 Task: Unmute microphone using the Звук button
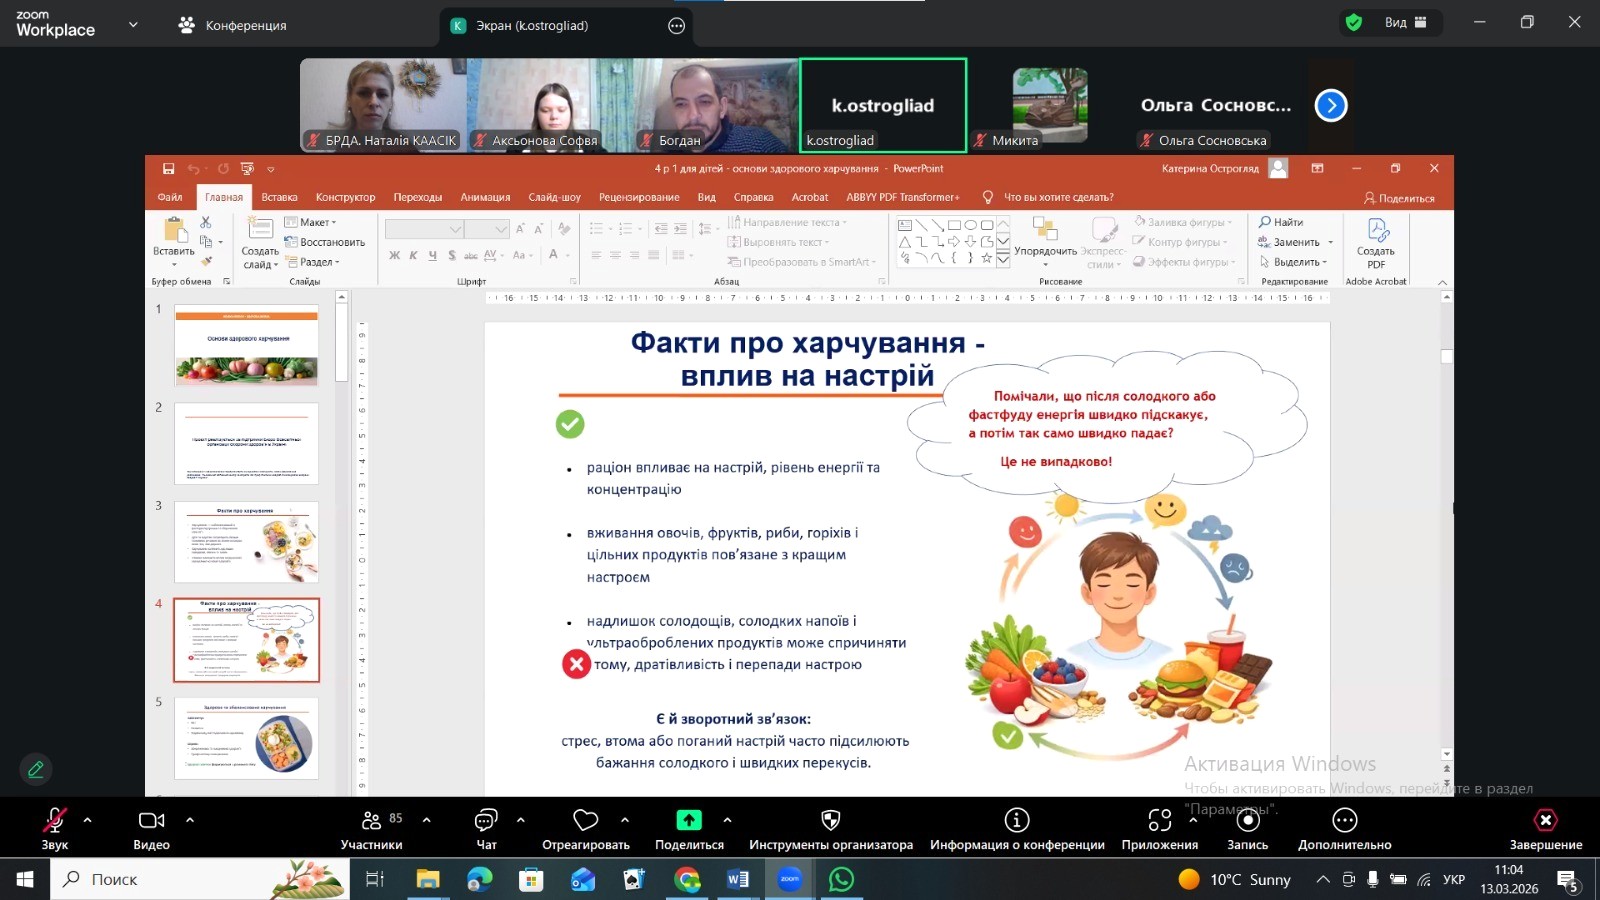[54, 821]
